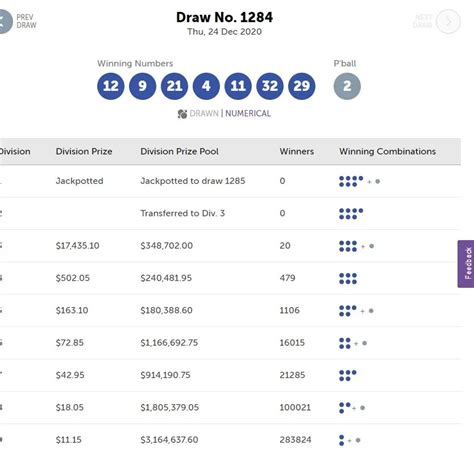Click the winners count 479
Viewport: 474px width, 449px height.
287,278
